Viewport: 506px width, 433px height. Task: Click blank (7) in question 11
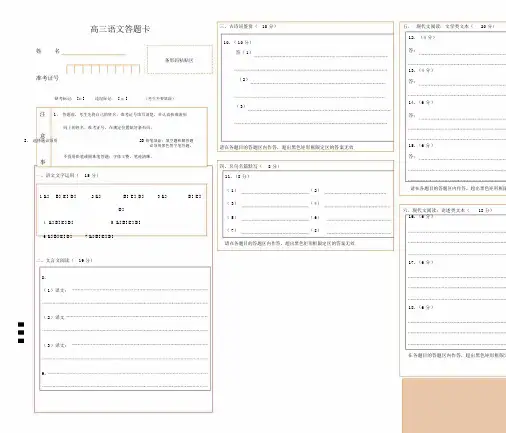coord(275,232)
